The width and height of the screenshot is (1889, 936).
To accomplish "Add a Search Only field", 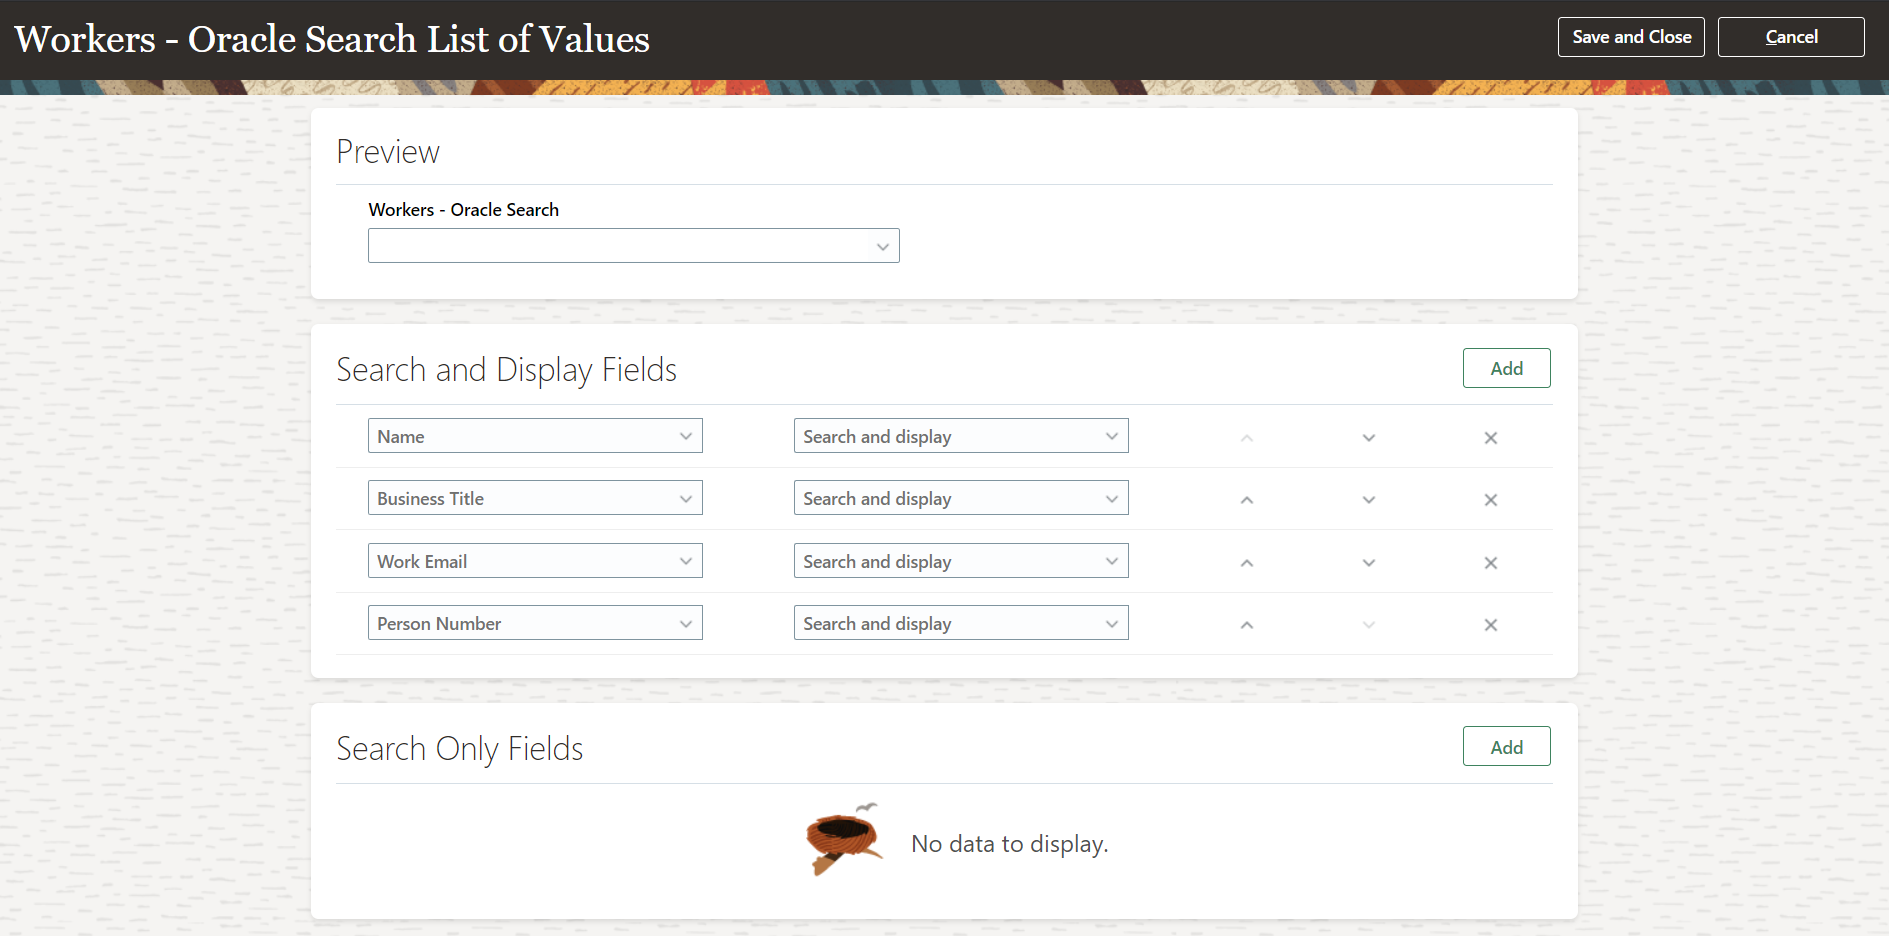I will click(x=1506, y=747).
